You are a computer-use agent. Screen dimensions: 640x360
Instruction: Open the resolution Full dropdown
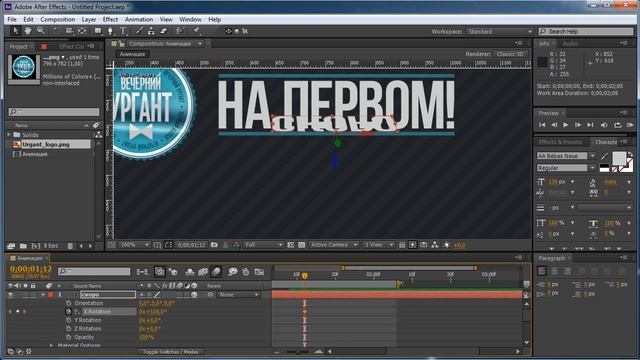[264, 245]
